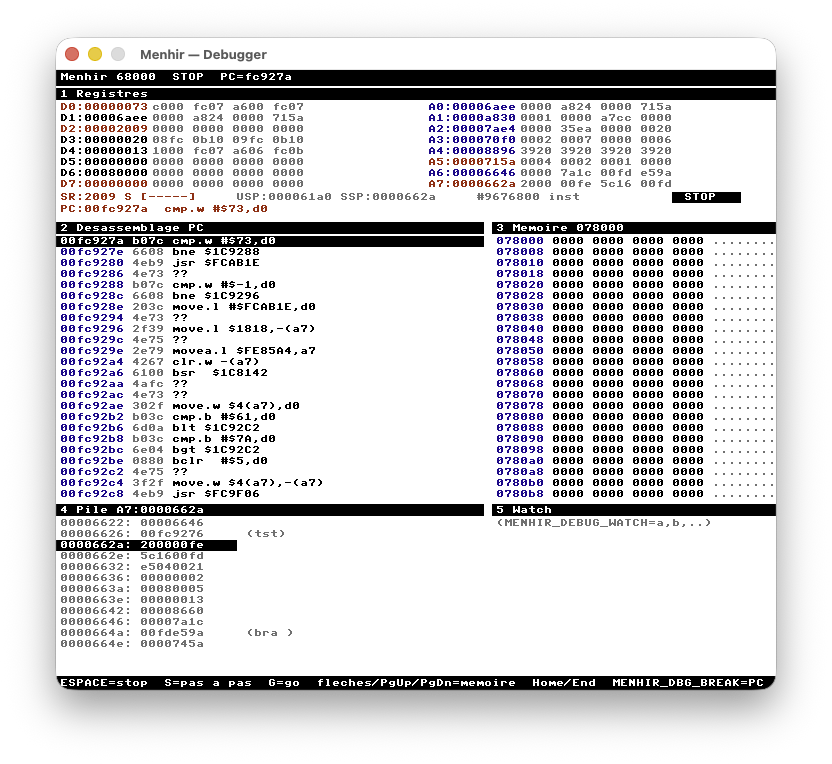Click register A6:00006646 value
The width and height of the screenshot is (832, 764).
(x=472, y=173)
